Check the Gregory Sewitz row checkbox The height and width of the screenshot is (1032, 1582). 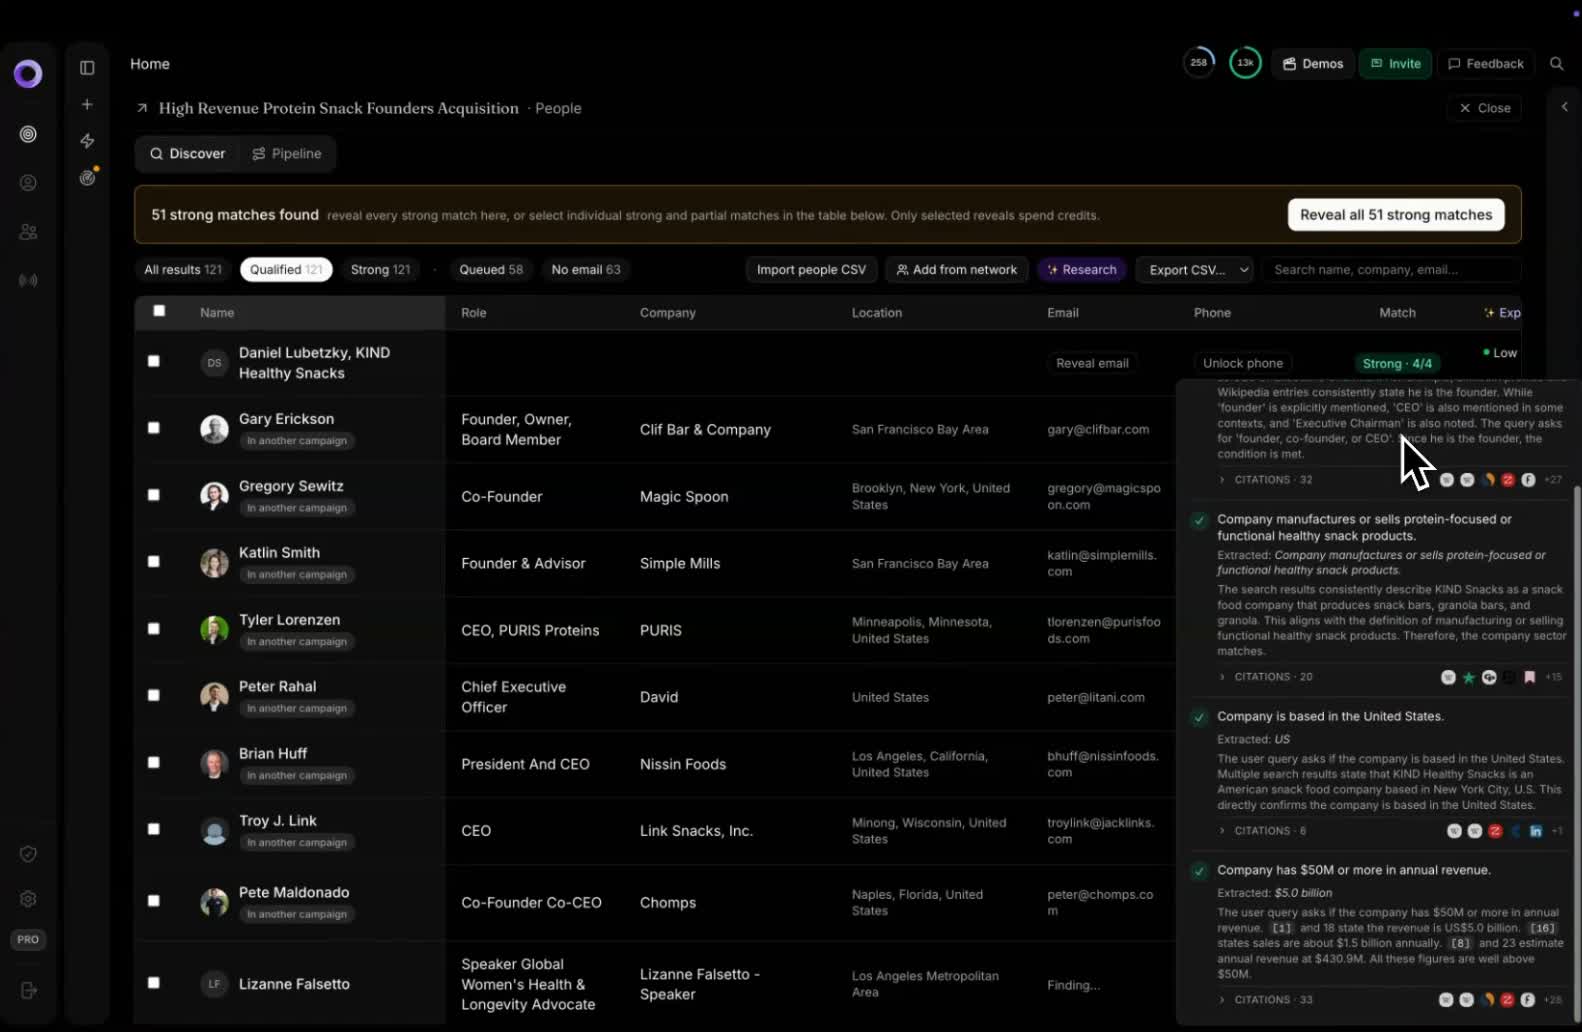point(154,495)
